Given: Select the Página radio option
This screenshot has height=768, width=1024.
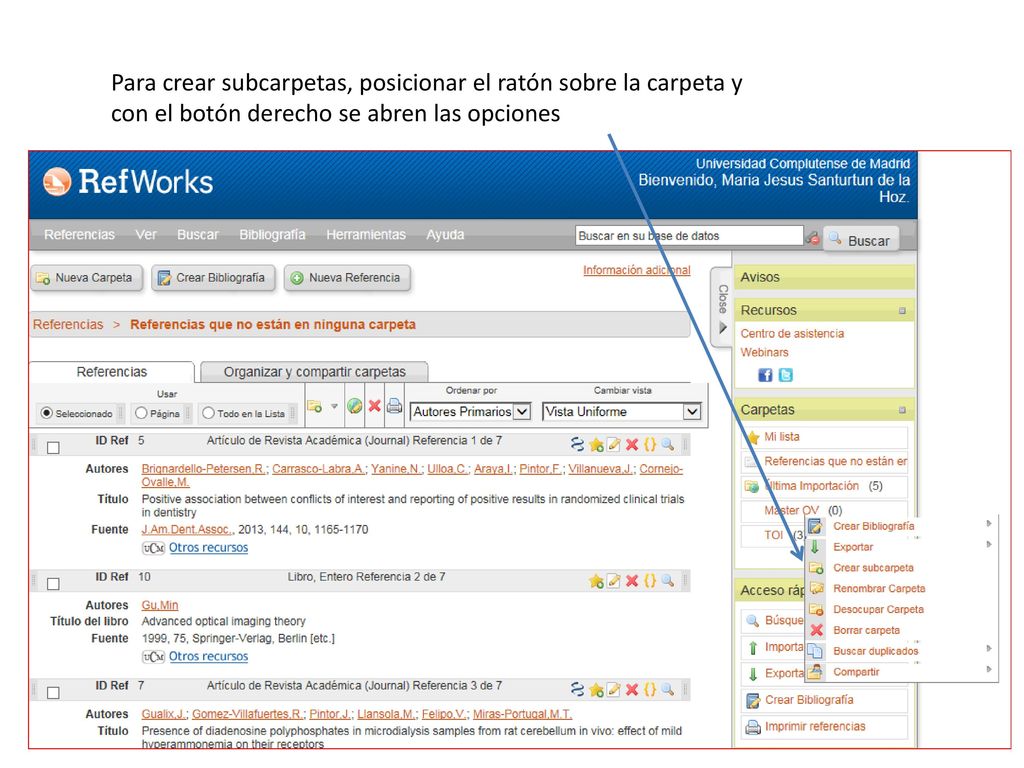Looking at the screenshot, I should click(141, 413).
